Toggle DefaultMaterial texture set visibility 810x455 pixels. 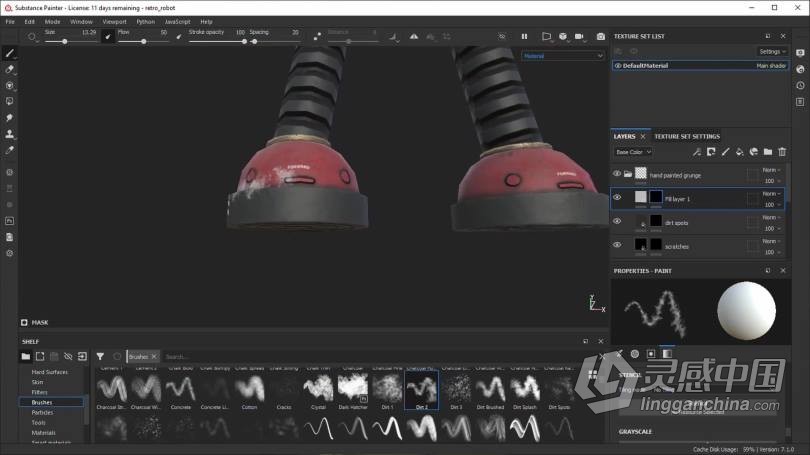618,66
